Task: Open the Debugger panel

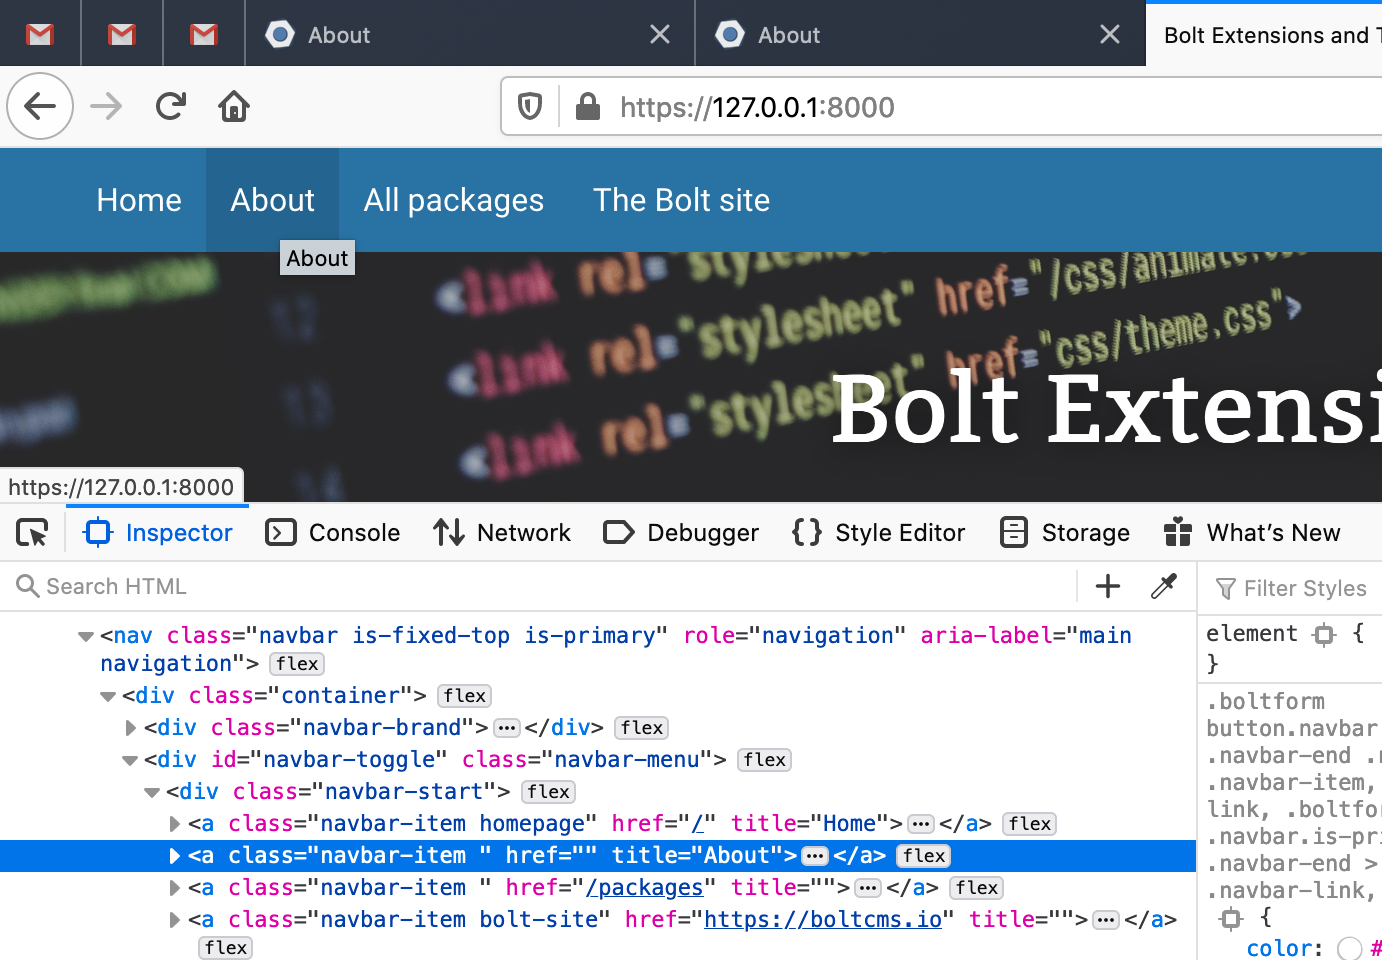Action: pyautogui.click(x=681, y=533)
